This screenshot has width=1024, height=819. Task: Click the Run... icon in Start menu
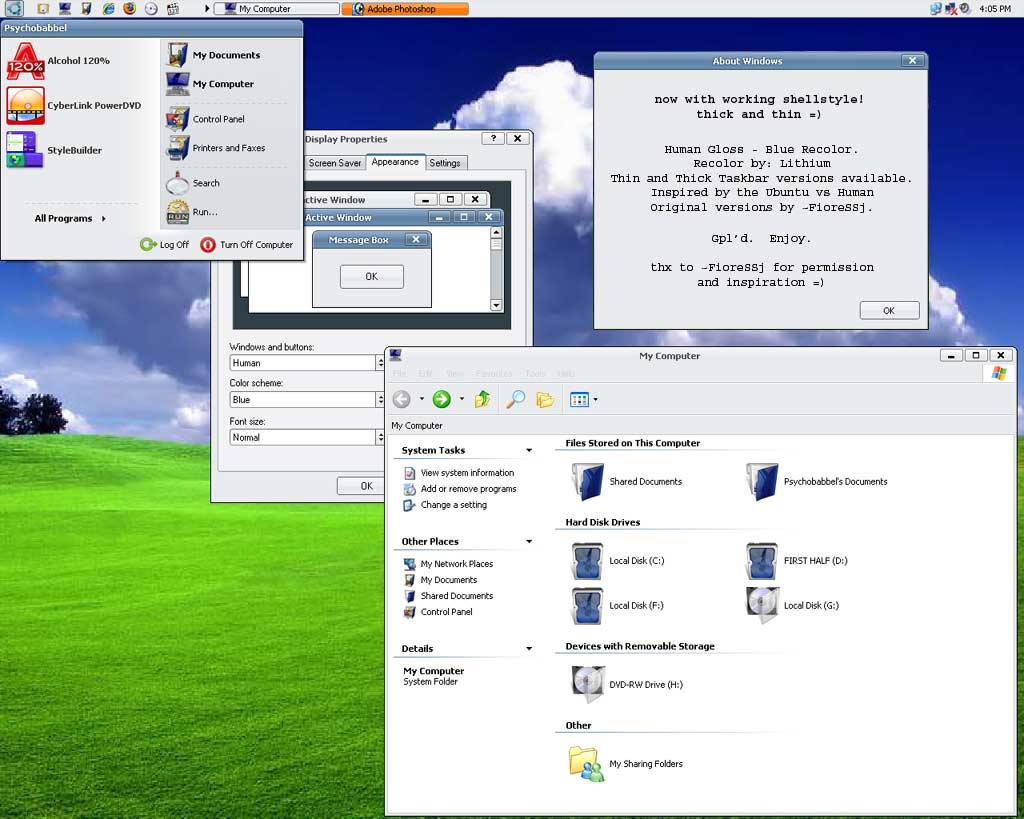tap(178, 213)
